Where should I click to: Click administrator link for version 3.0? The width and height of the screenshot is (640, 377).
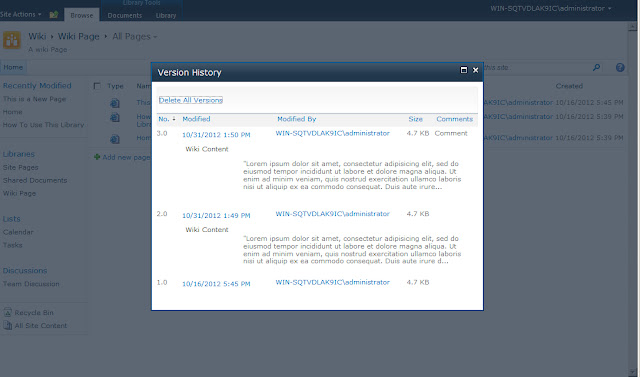click(x=333, y=133)
